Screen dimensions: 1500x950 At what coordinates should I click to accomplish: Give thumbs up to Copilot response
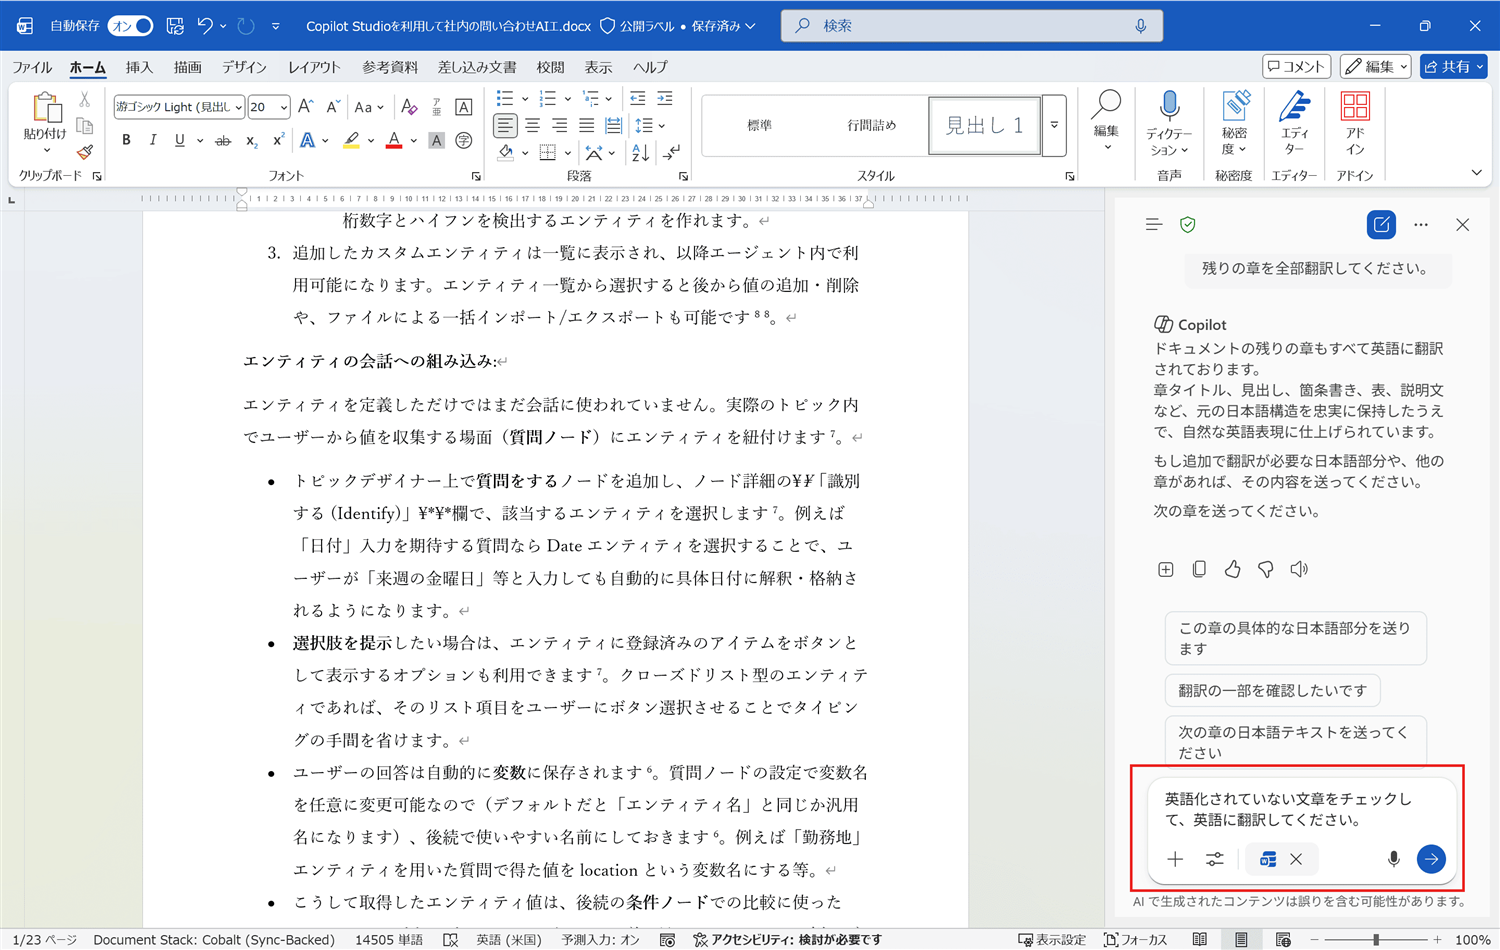pos(1232,569)
